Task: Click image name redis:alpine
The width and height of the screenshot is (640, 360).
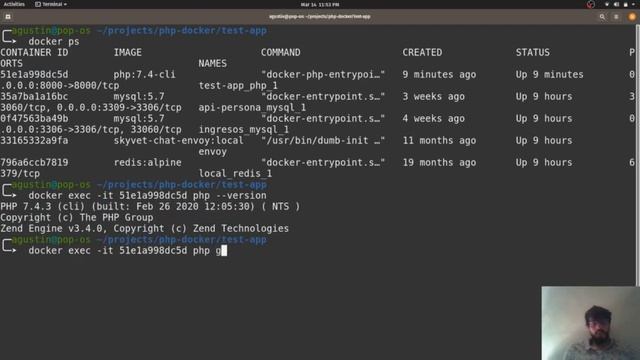Action: click(x=147, y=162)
